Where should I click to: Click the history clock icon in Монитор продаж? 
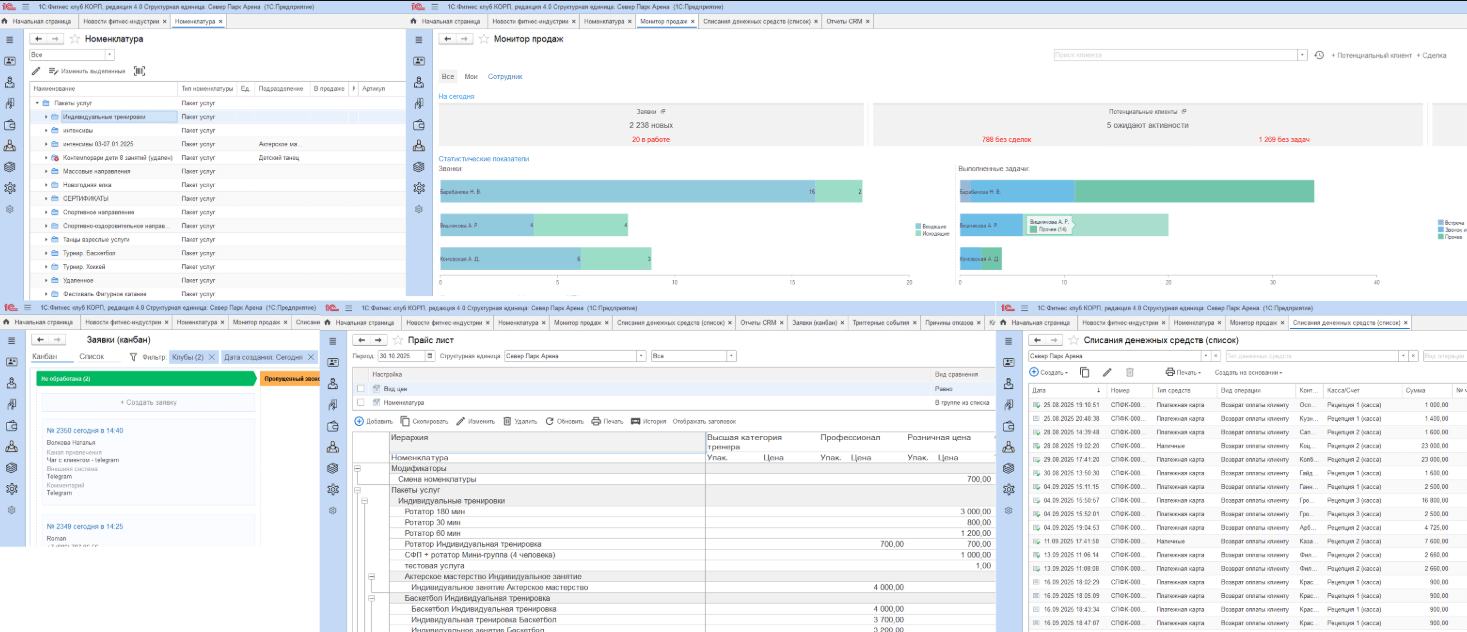[x=1319, y=55]
